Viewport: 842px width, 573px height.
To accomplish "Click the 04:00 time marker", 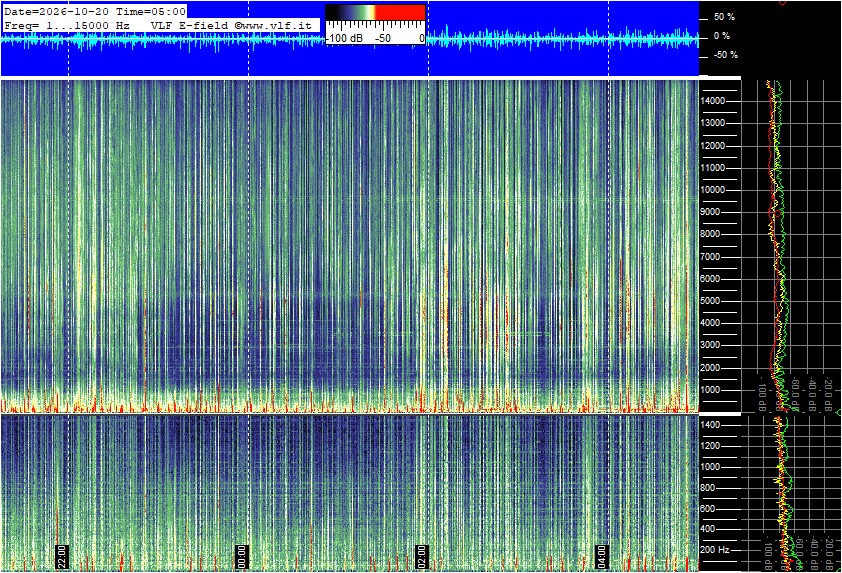I will (601, 557).
